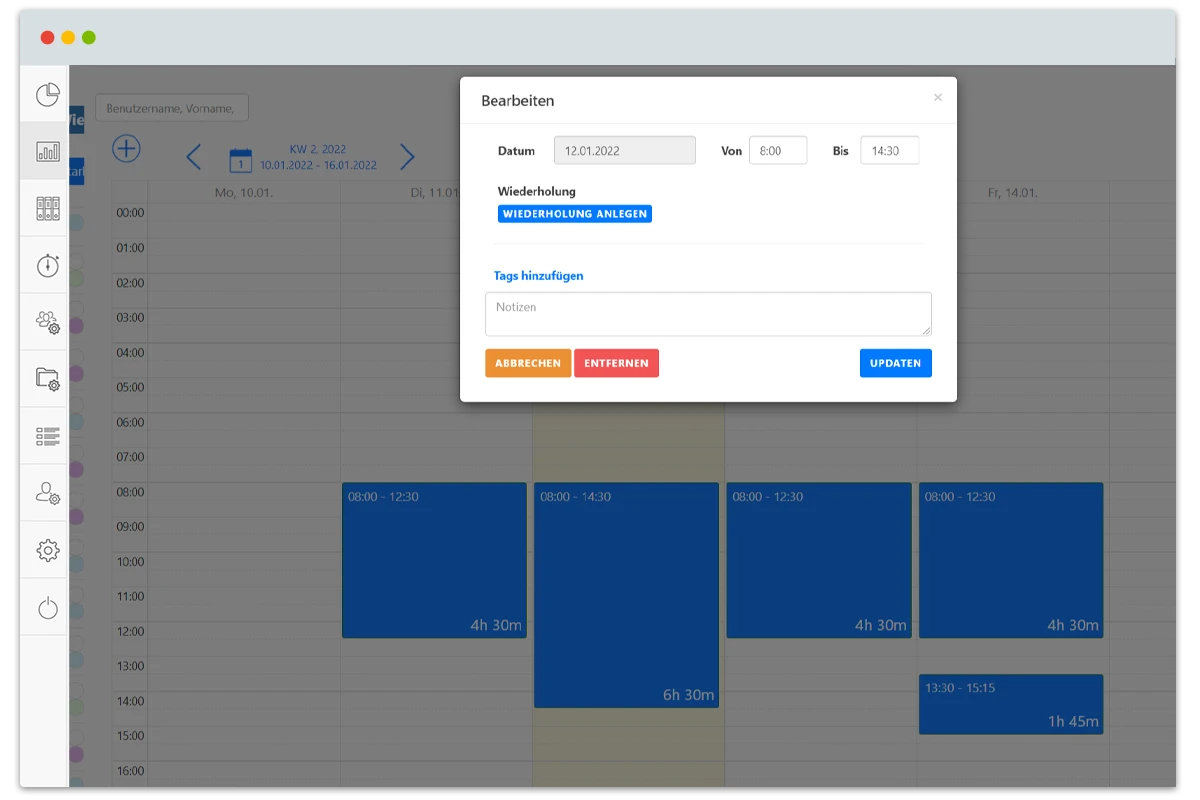Screen dimensions: 1200x800
Task: Click the Tags hinzufügen link
Action: (x=538, y=276)
